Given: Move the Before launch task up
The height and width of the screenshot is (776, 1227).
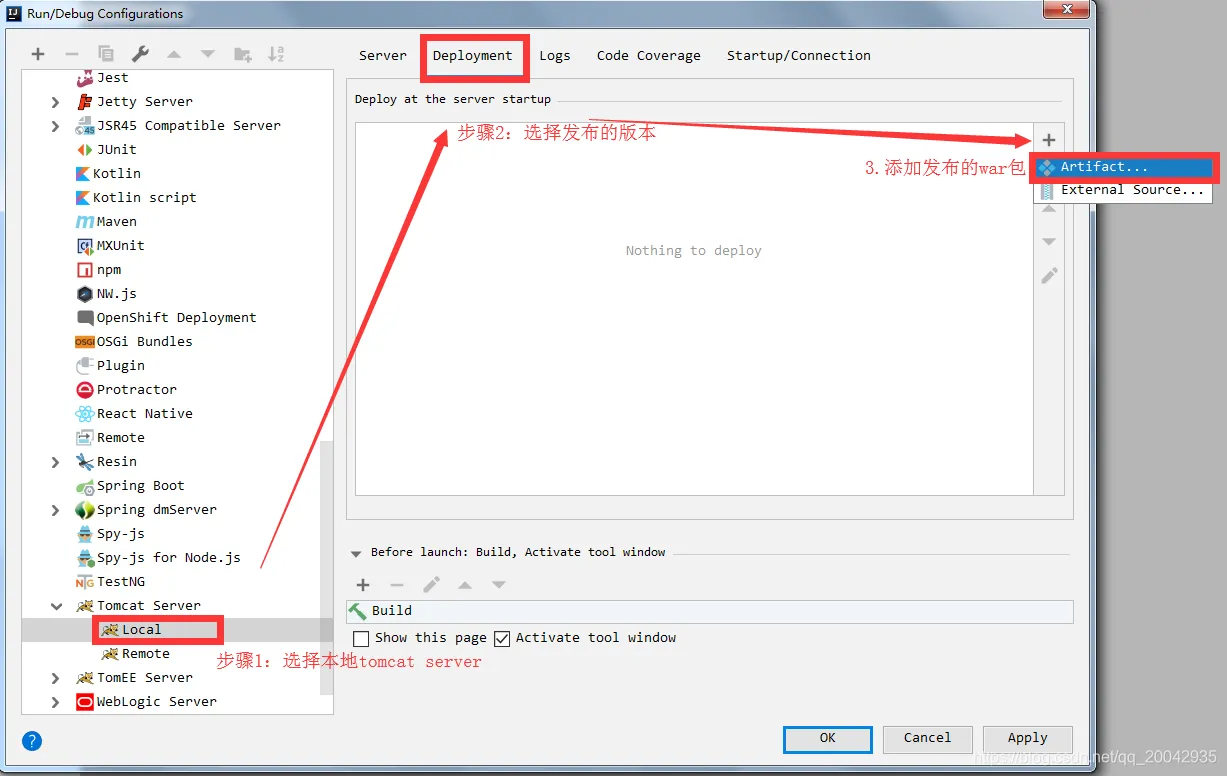Looking at the screenshot, I should pos(465,585).
